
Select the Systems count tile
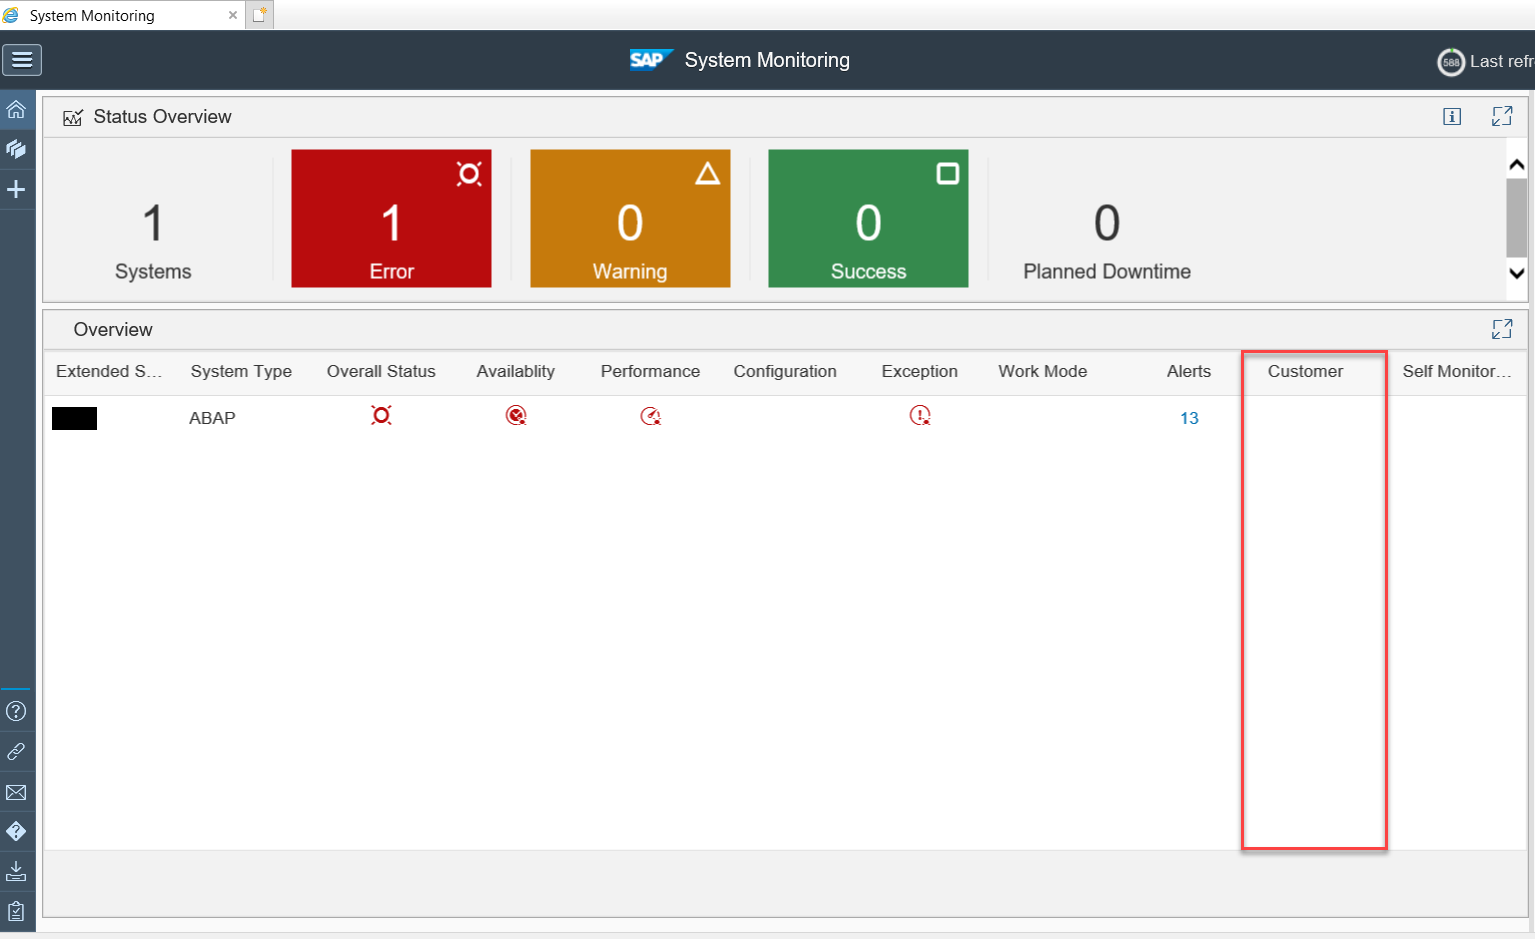pos(153,241)
